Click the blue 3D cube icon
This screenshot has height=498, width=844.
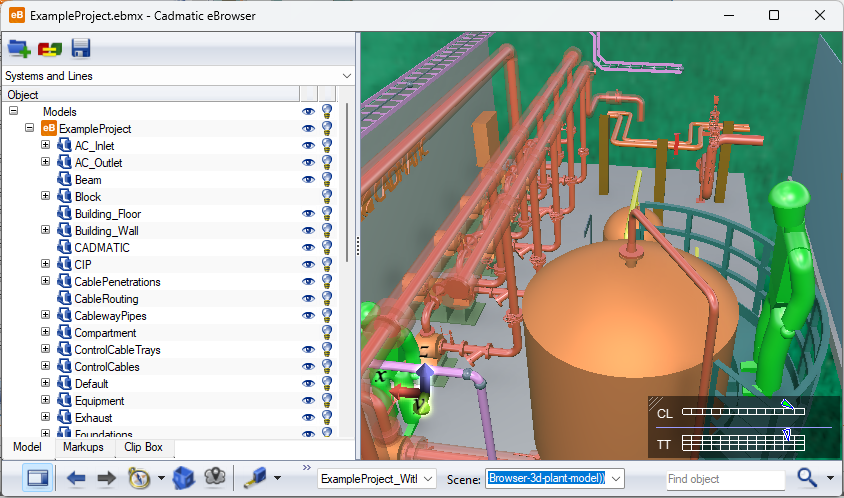(183, 478)
